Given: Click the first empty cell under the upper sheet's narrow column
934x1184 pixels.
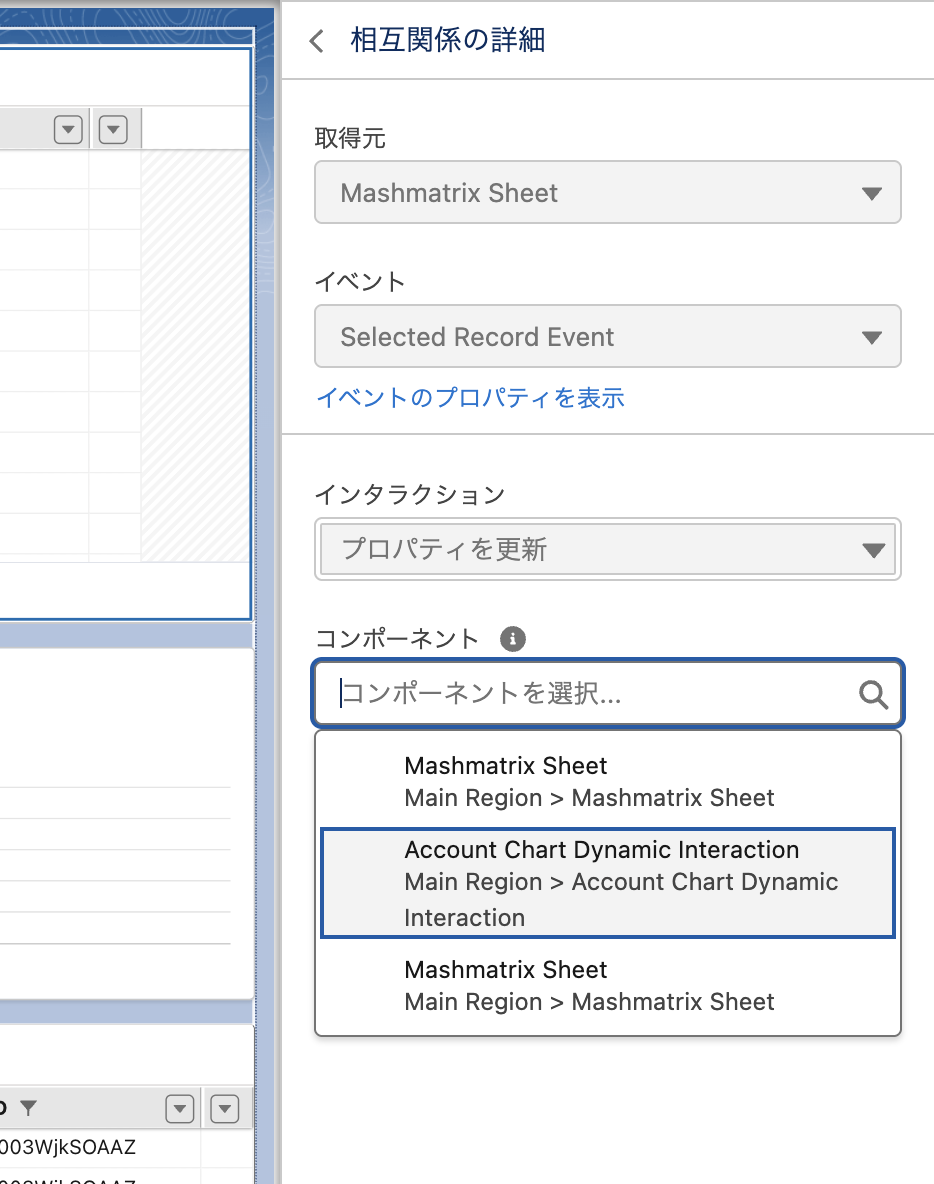Looking at the screenshot, I should coord(113,170).
